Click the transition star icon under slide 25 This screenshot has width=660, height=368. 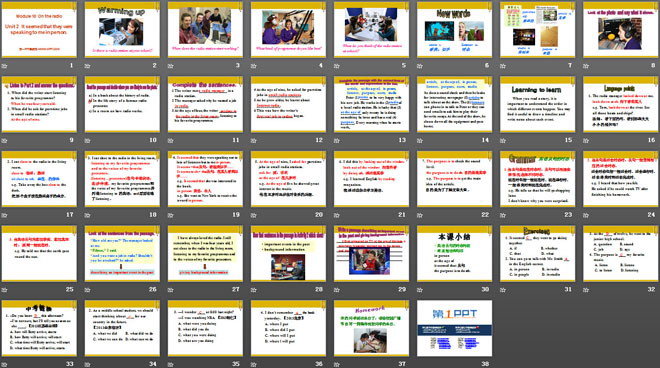[4, 290]
